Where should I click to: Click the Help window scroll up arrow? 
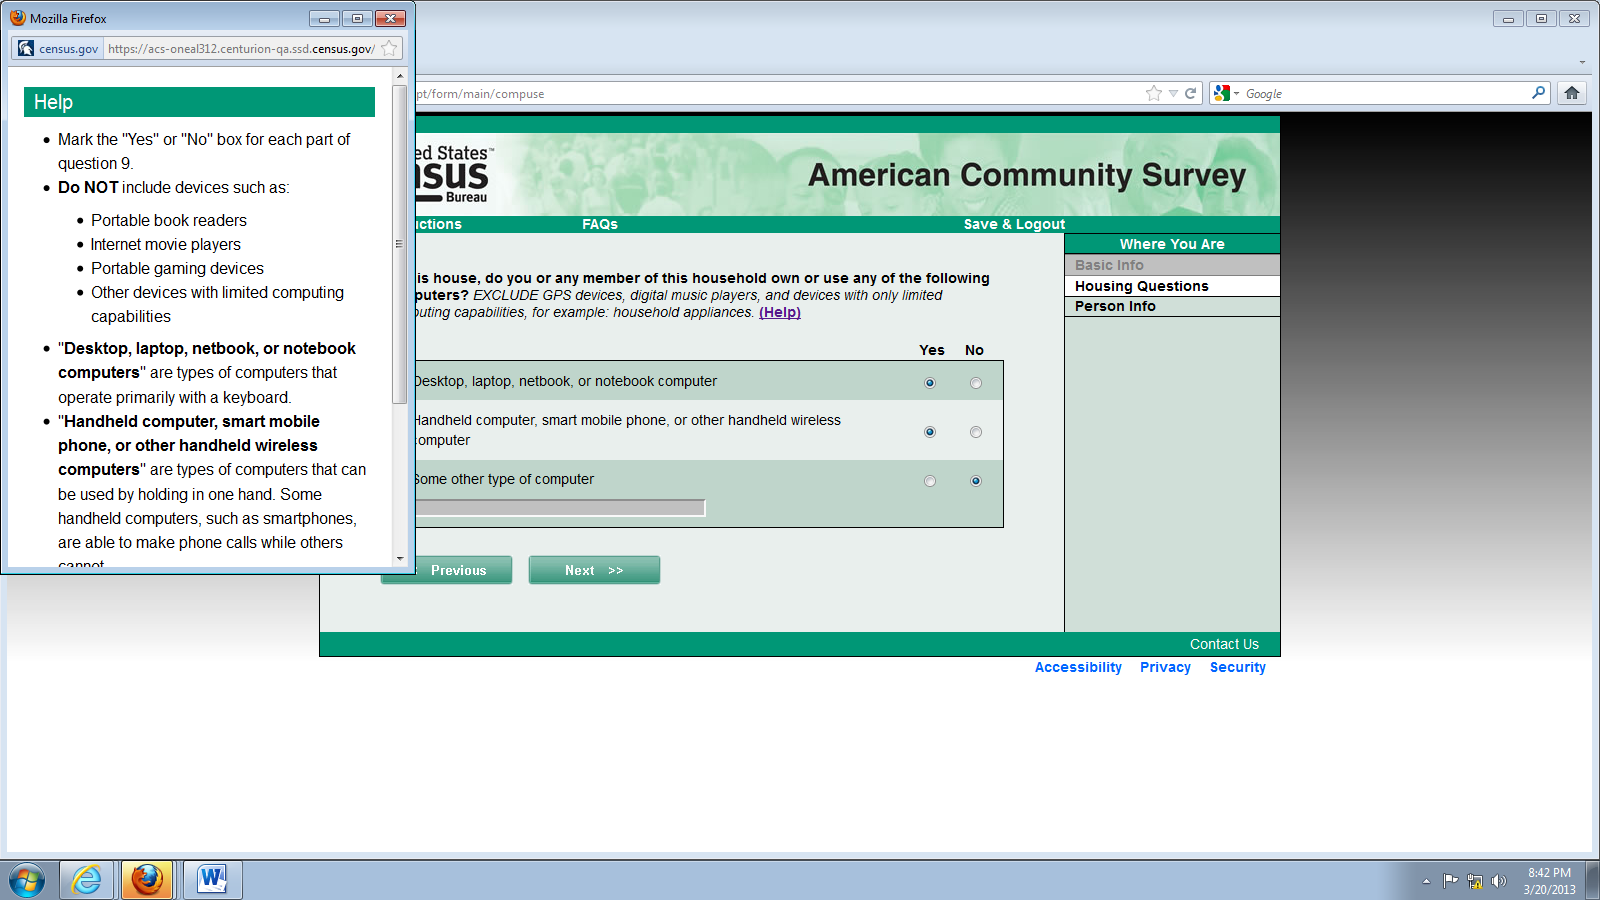399,76
